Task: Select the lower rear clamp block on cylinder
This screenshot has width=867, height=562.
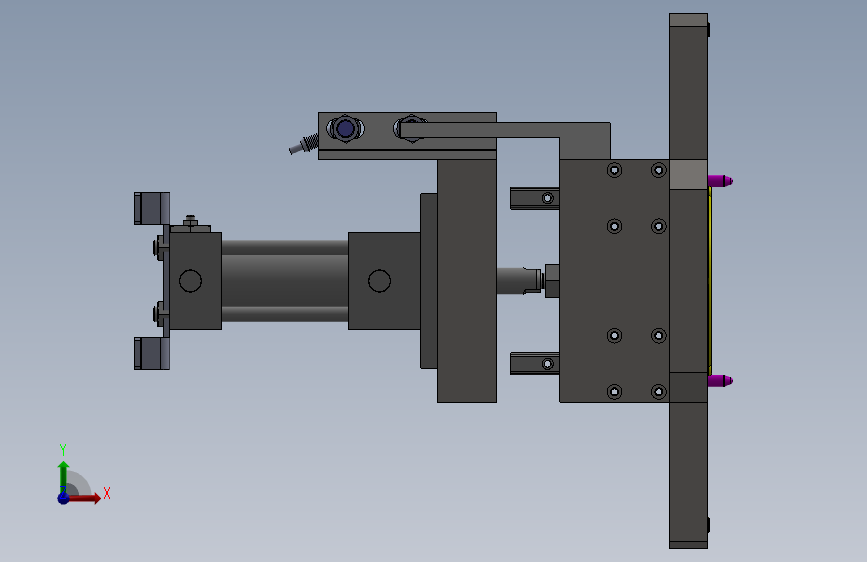Action: 152,353
